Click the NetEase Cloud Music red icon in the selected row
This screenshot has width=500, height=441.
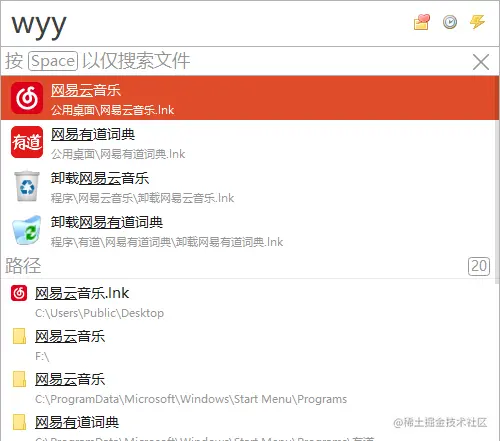tap(27, 98)
